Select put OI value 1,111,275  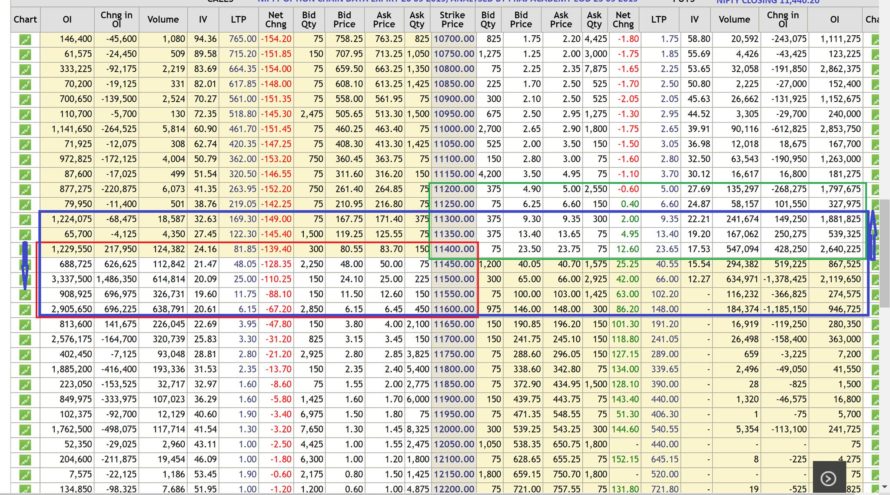840,39
